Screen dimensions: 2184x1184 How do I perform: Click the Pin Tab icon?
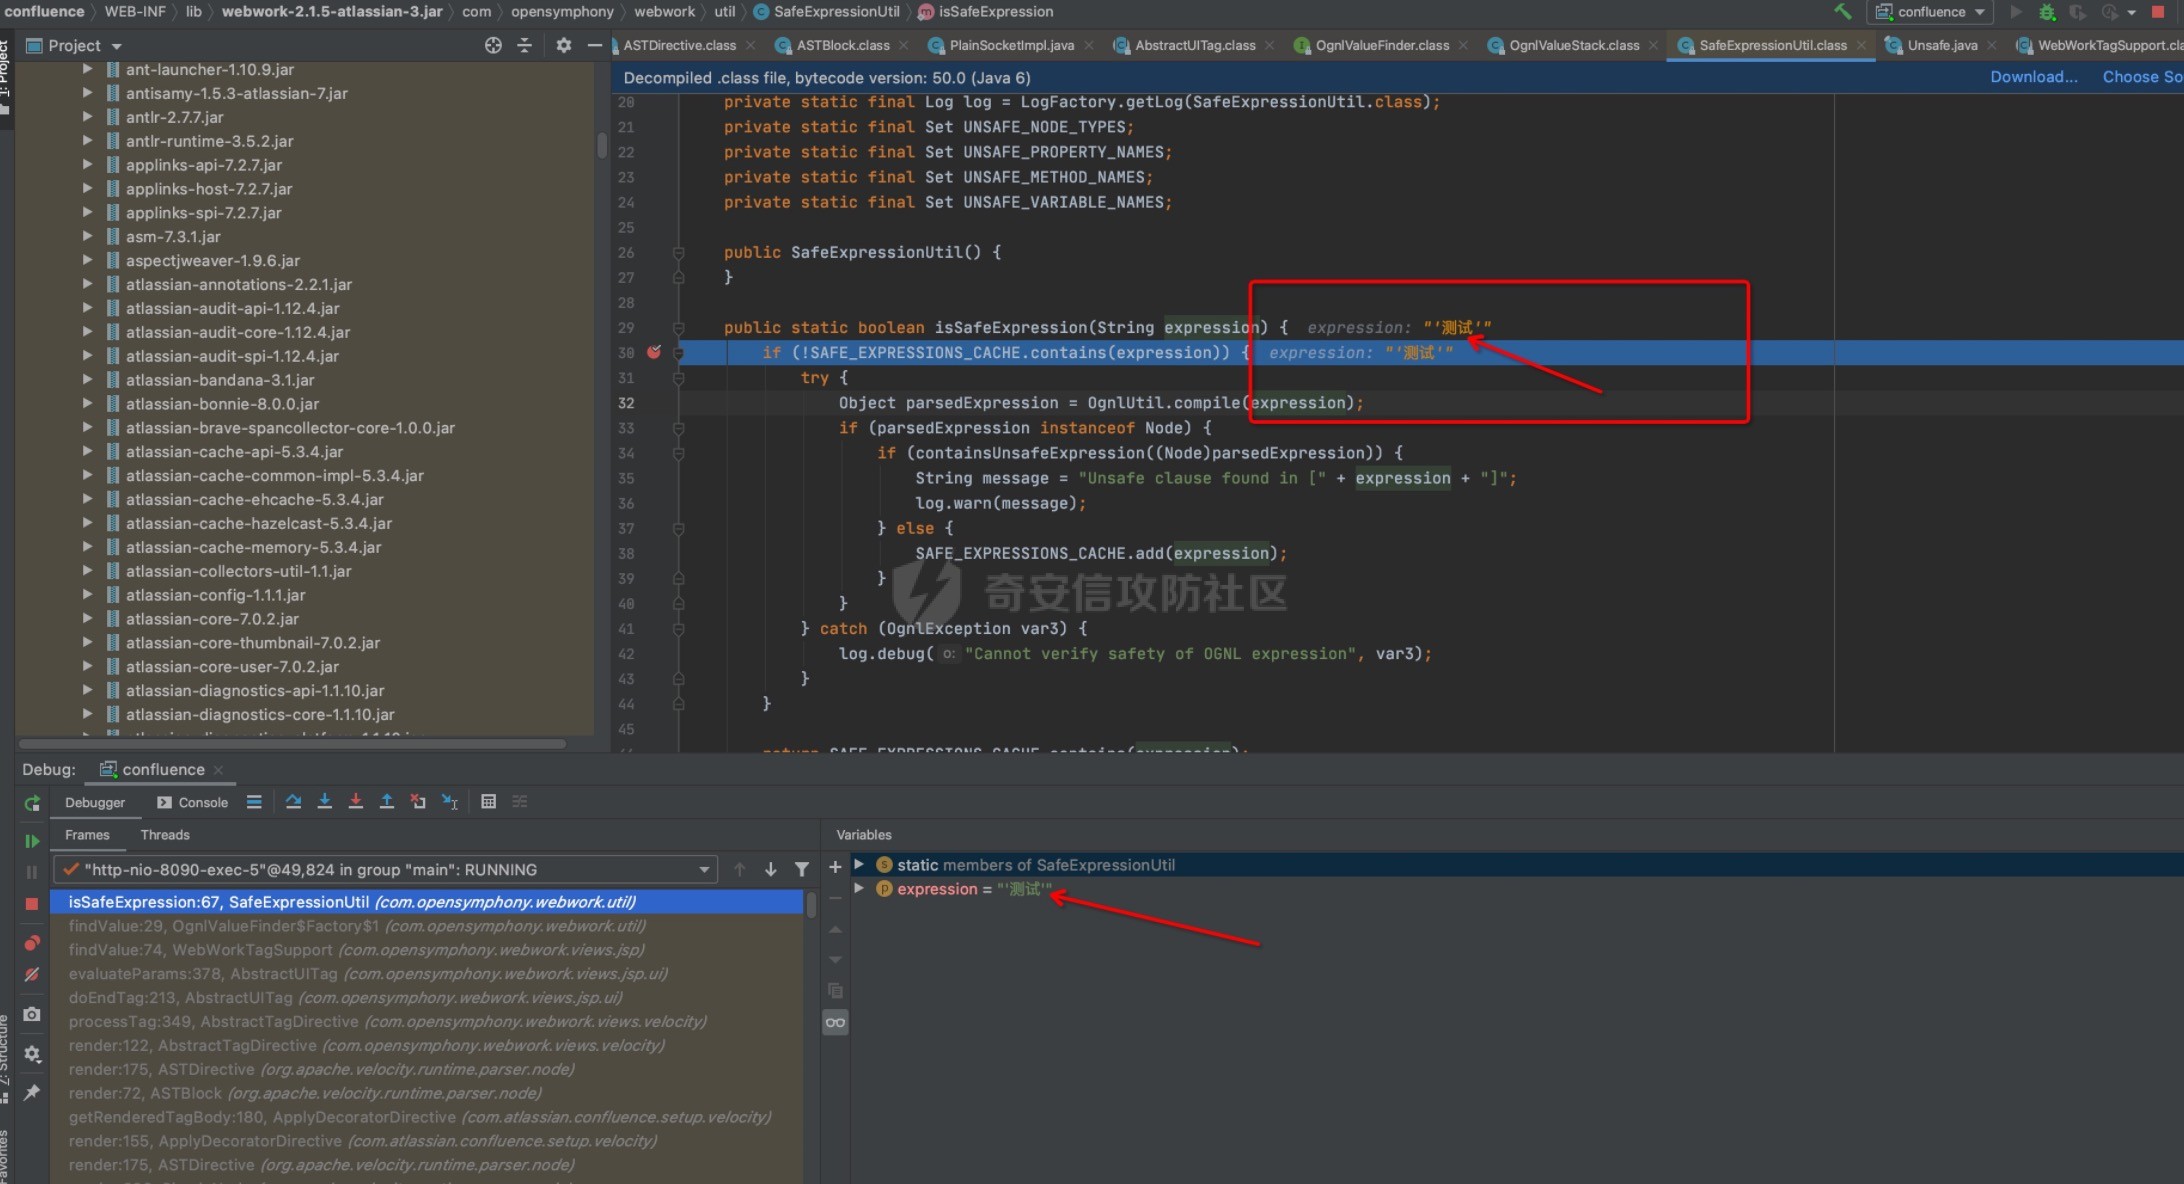tap(32, 1092)
